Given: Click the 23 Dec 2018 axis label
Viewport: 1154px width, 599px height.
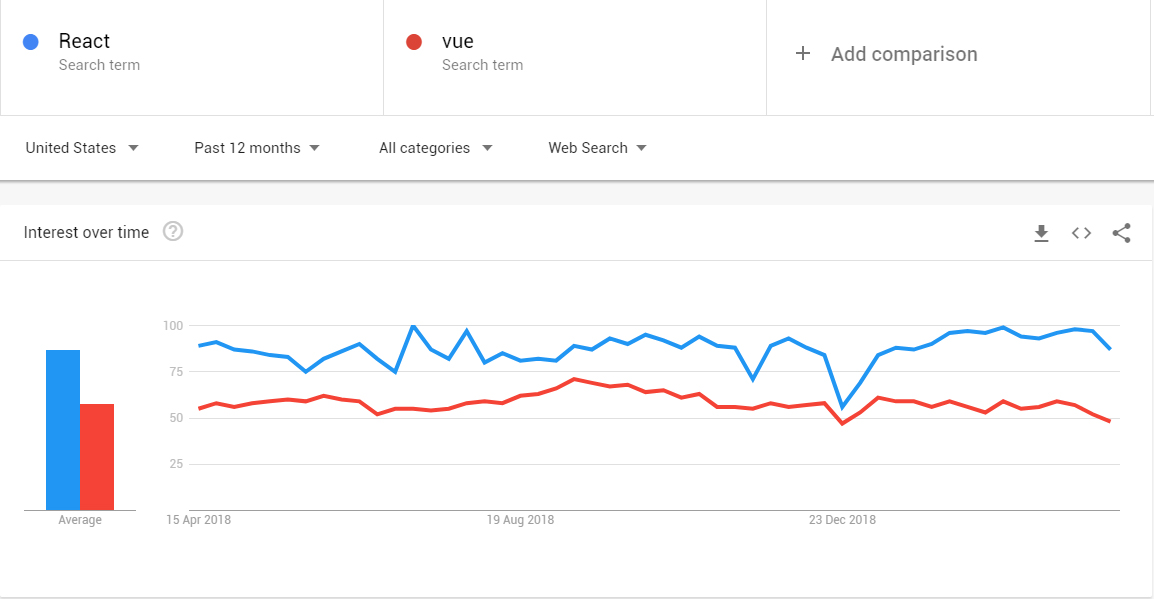Looking at the screenshot, I should pos(842,520).
